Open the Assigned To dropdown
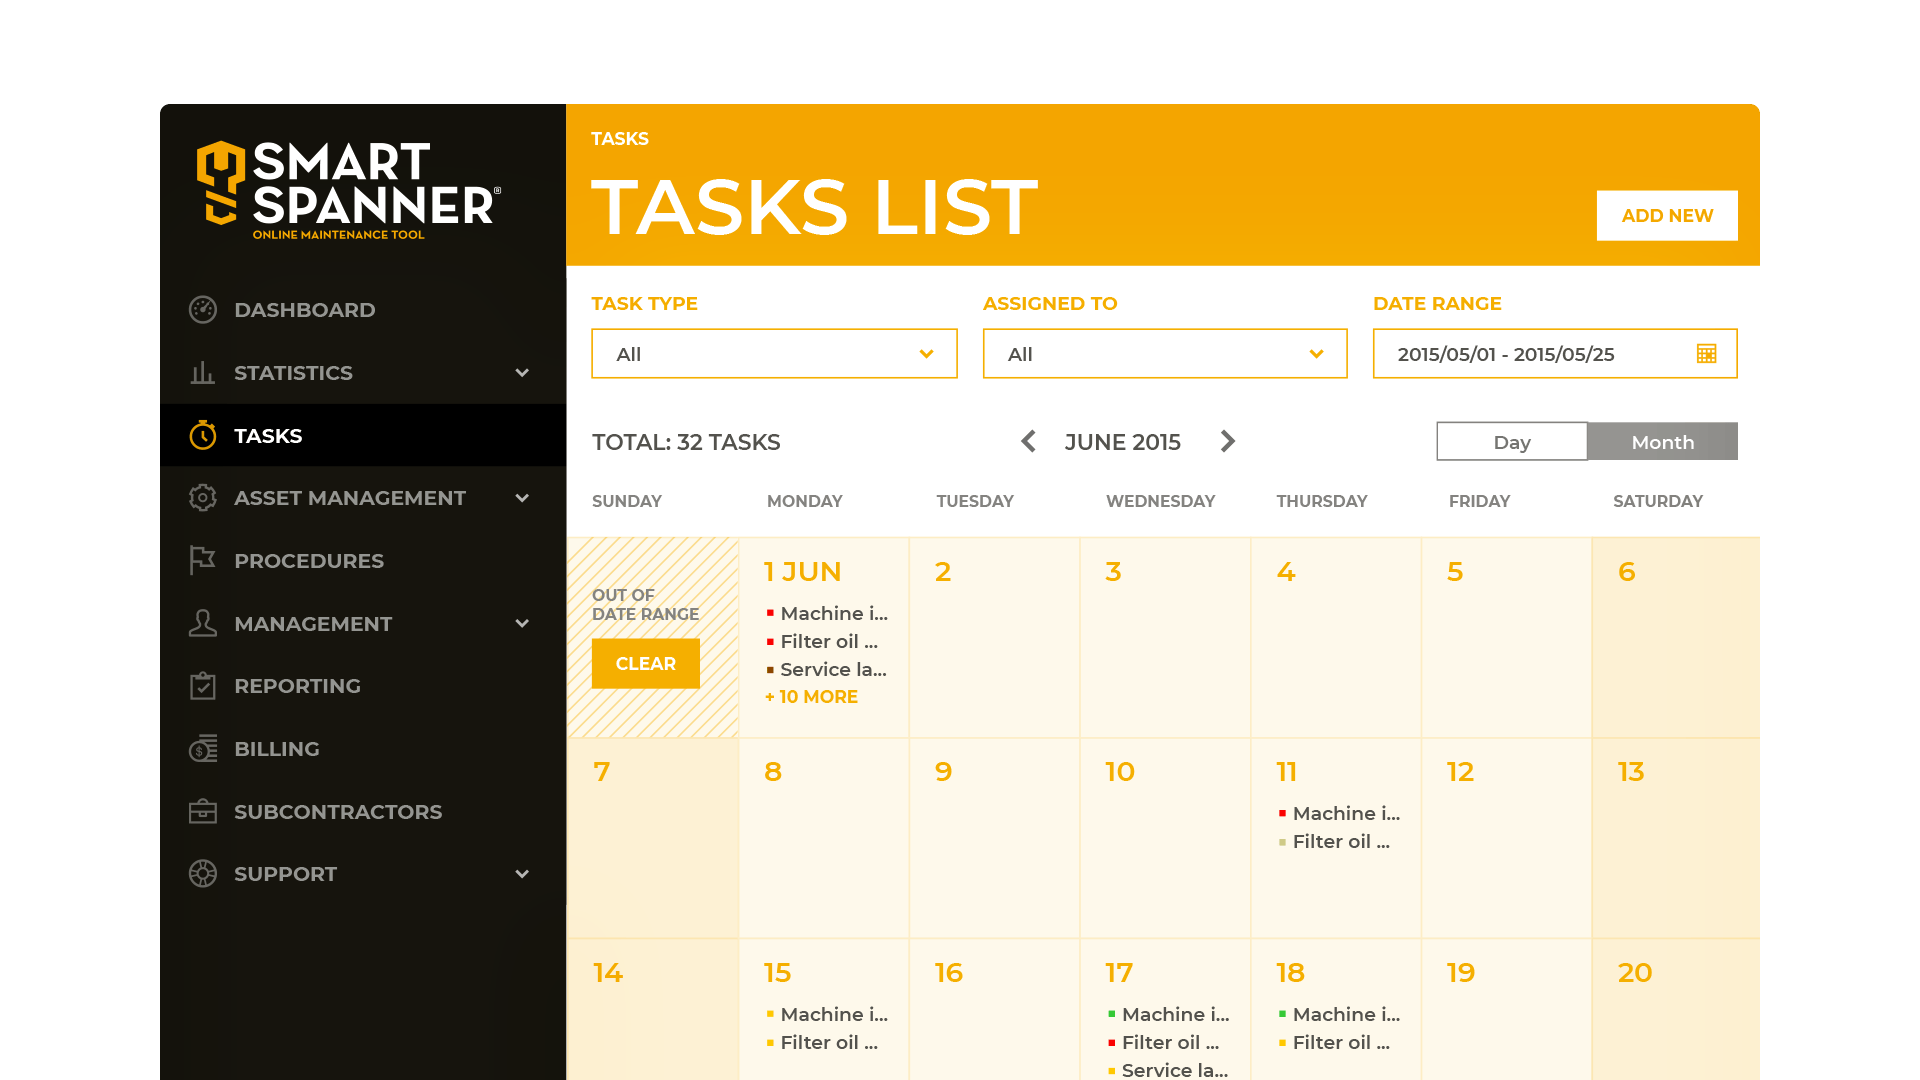 click(1165, 354)
